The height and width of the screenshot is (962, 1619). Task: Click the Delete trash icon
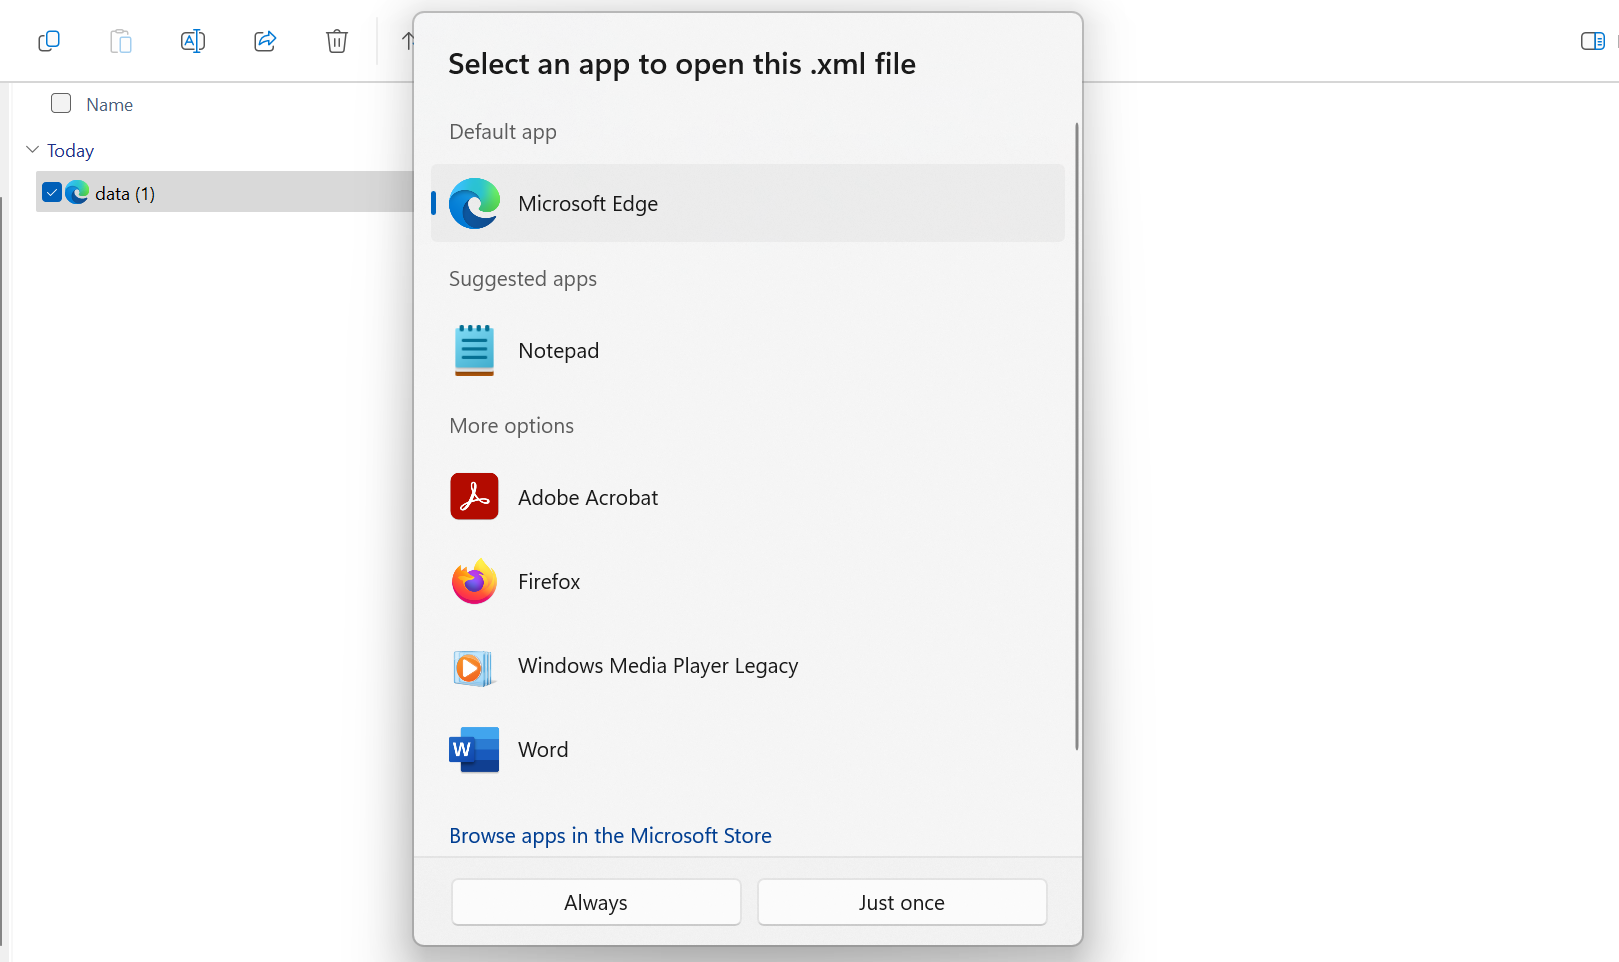click(337, 41)
